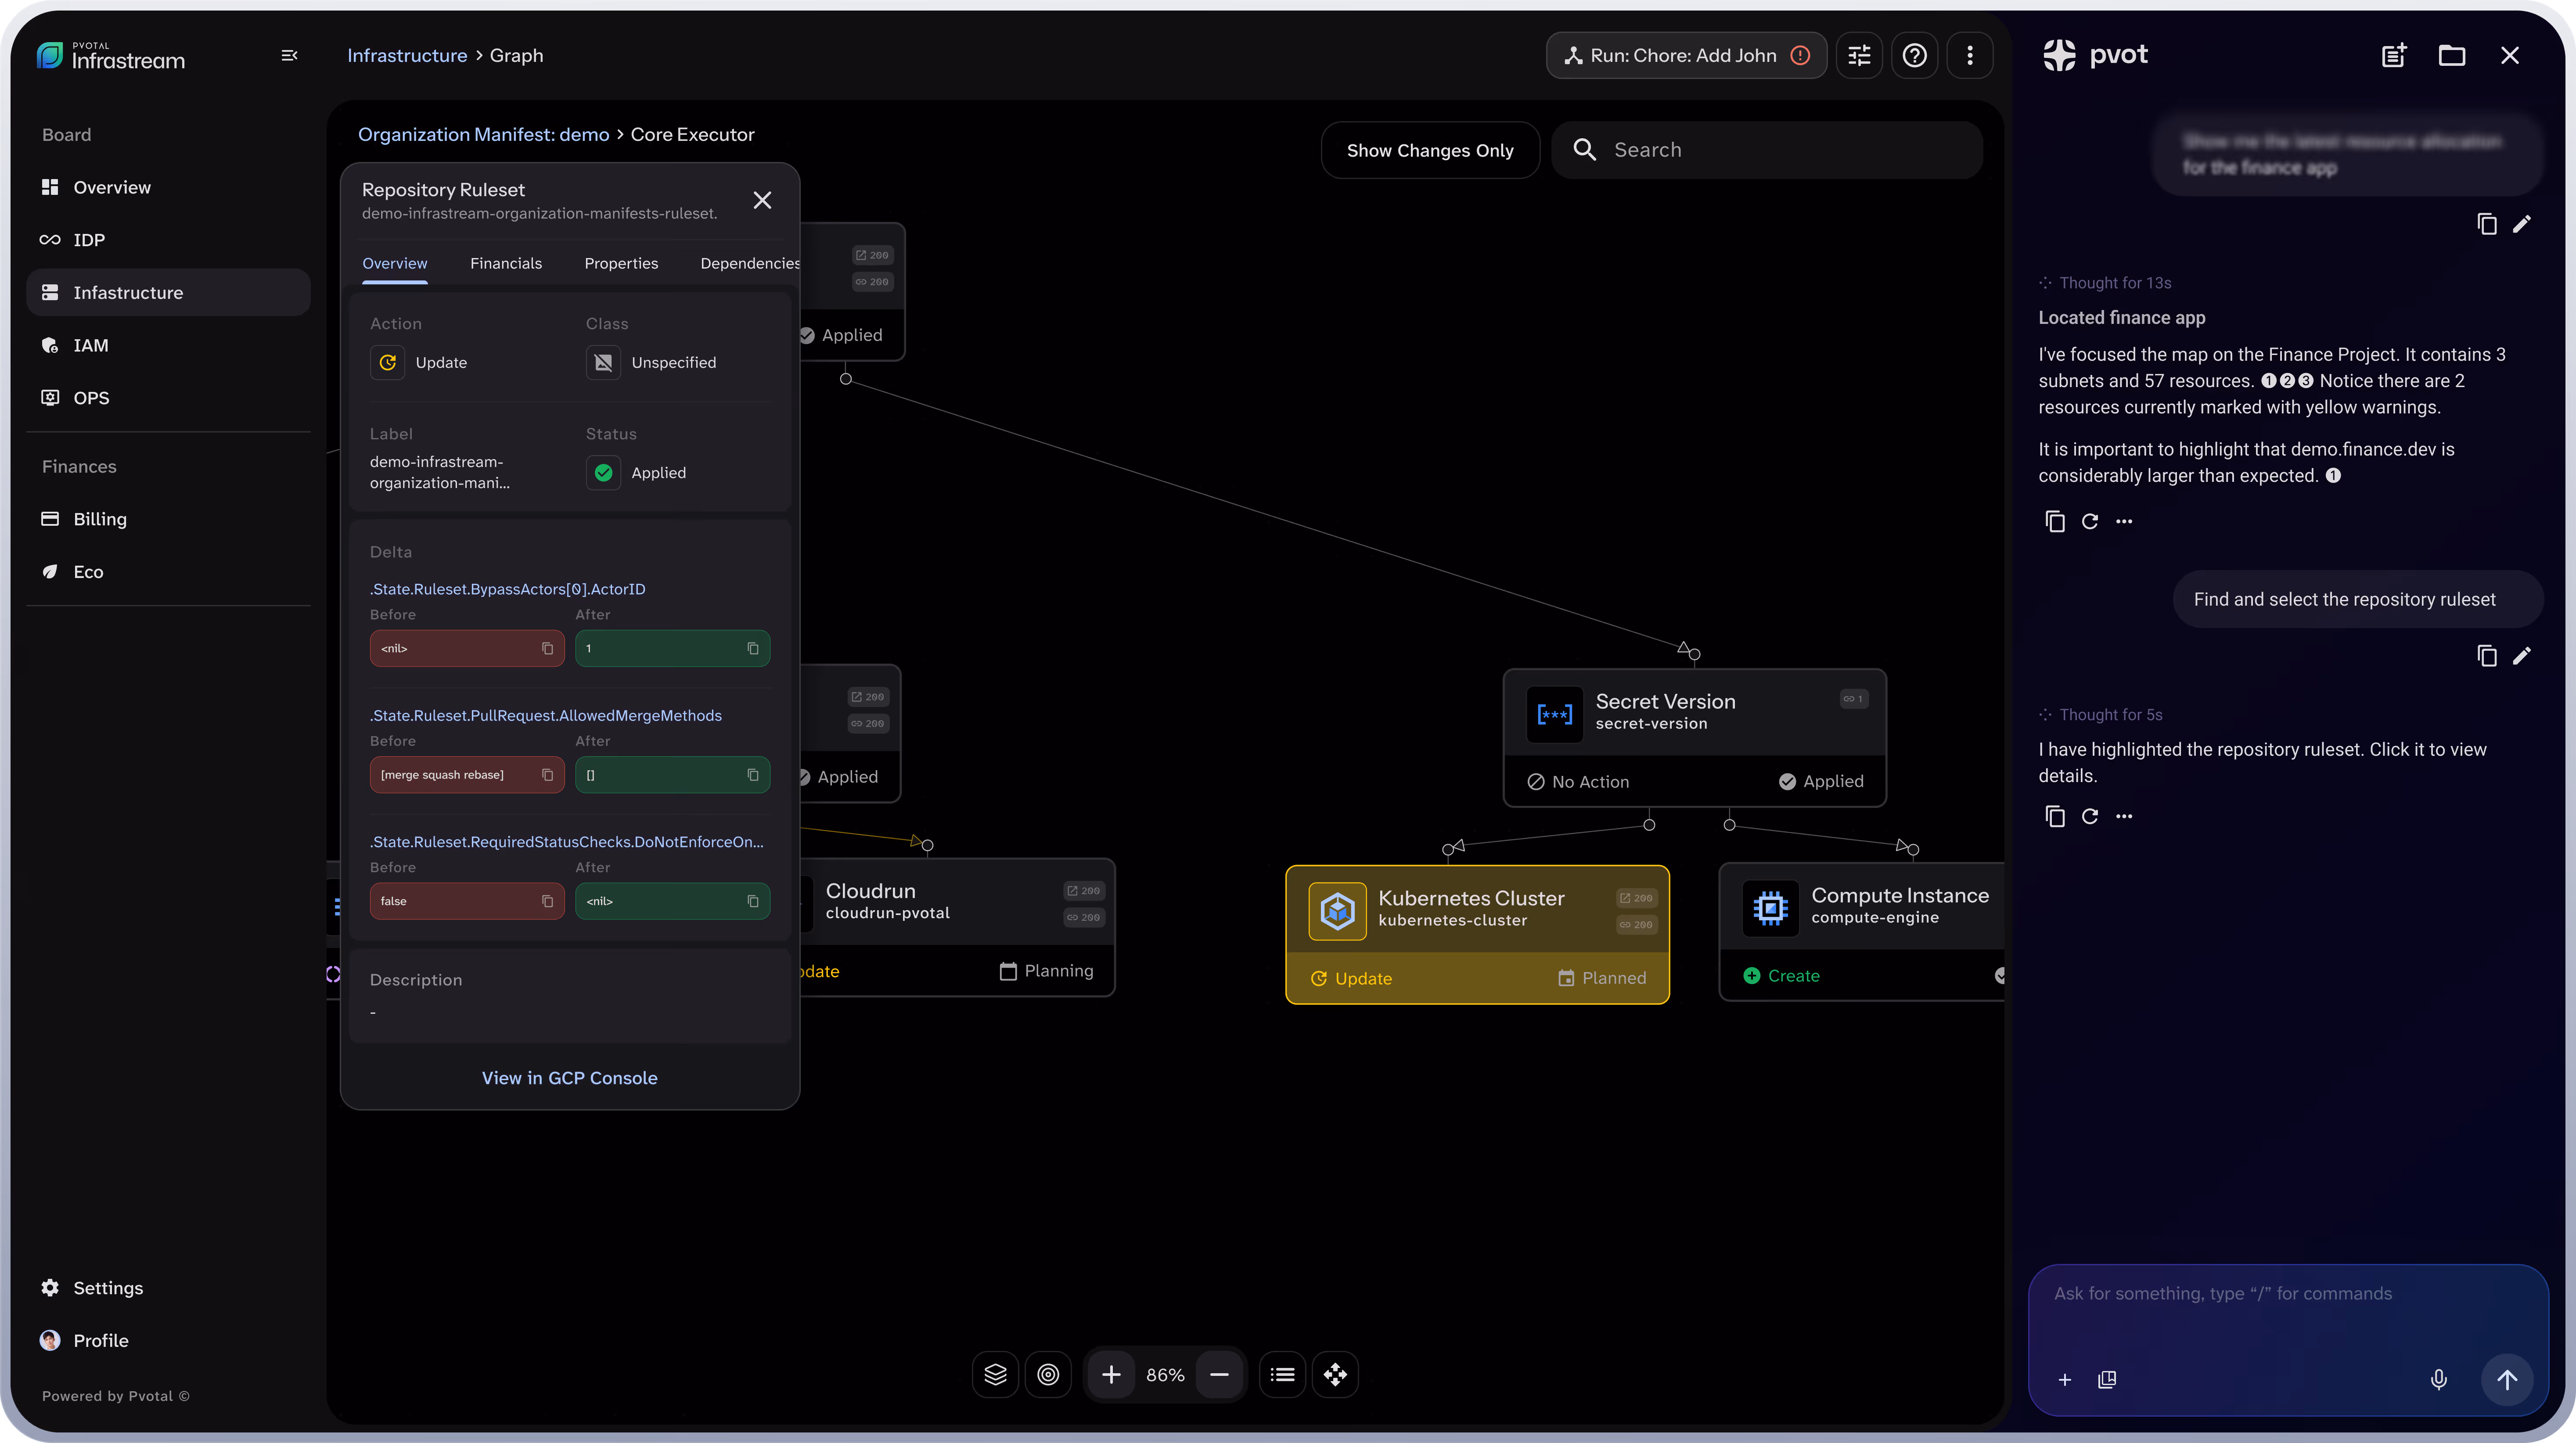Click Infrastructure breadcrumb link

pyautogui.click(x=407, y=56)
